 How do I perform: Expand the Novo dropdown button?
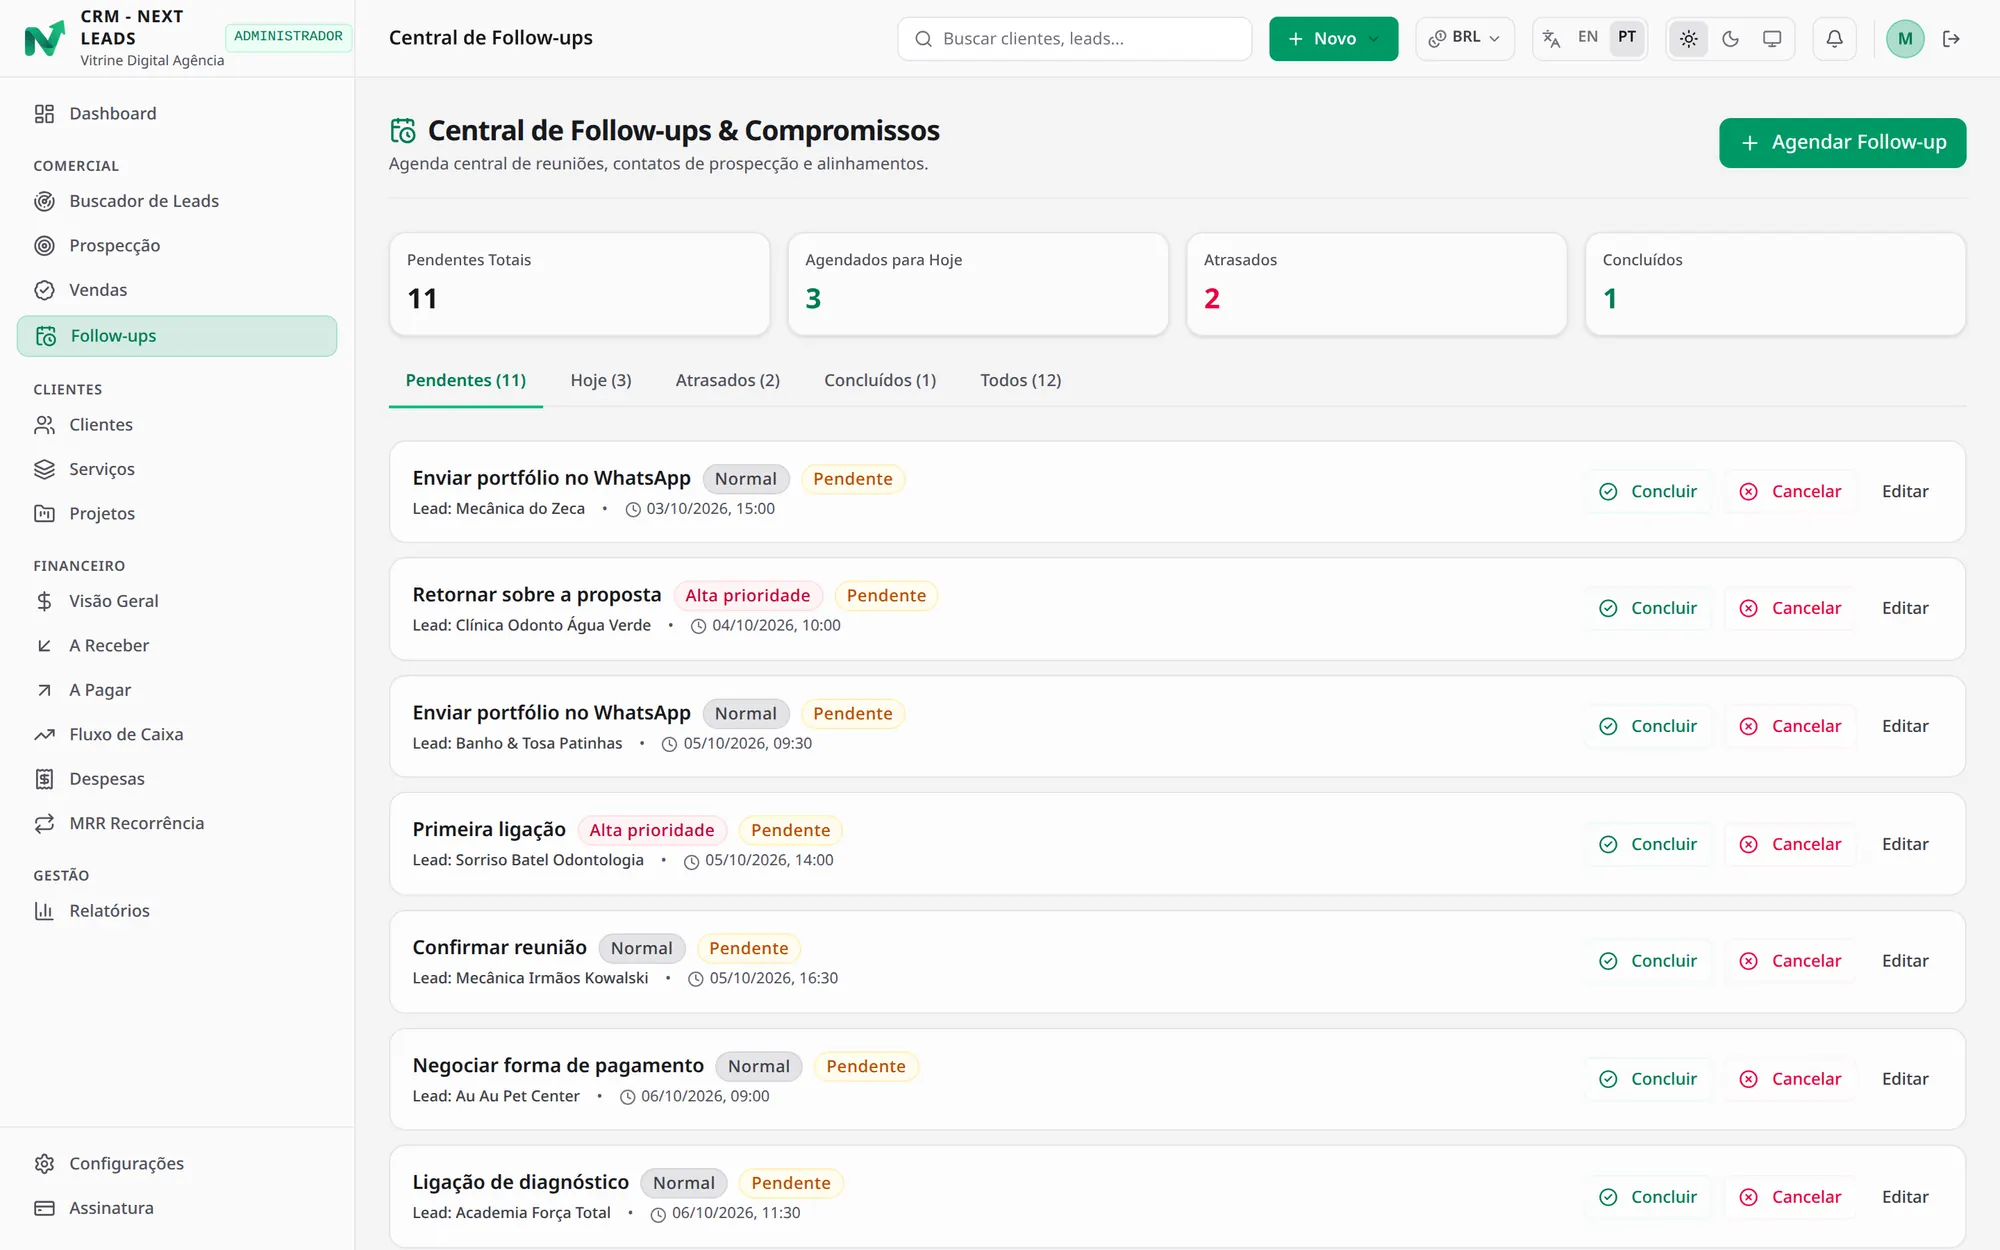pyautogui.click(x=1333, y=39)
